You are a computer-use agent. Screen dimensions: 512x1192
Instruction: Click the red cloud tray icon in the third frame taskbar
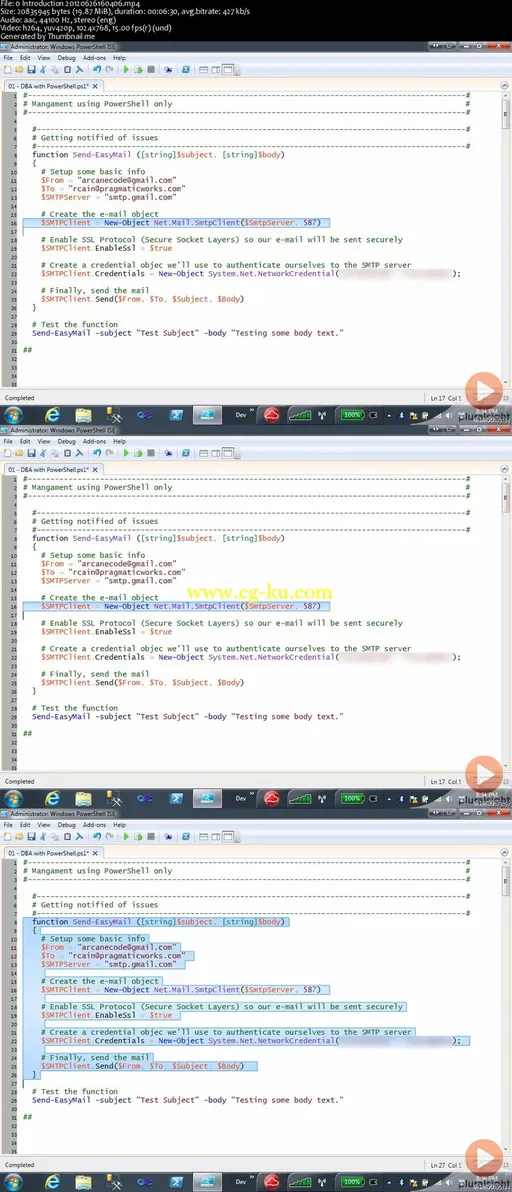[271, 1181]
